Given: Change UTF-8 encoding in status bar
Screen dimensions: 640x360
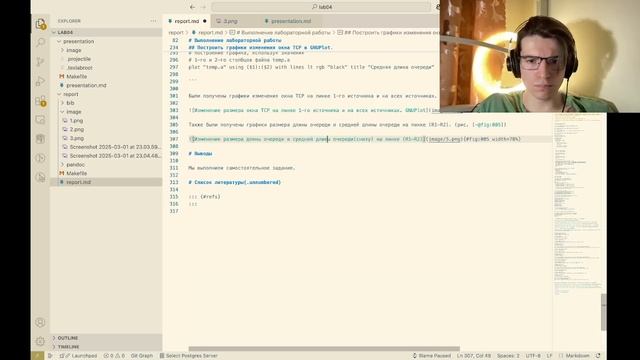Looking at the screenshot, I should (533, 356).
